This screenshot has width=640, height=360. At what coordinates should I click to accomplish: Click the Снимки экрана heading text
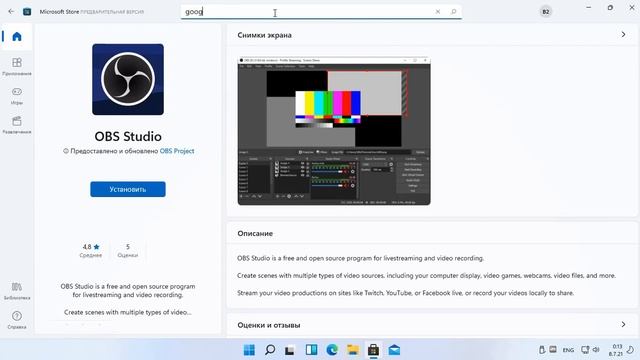[264, 35]
